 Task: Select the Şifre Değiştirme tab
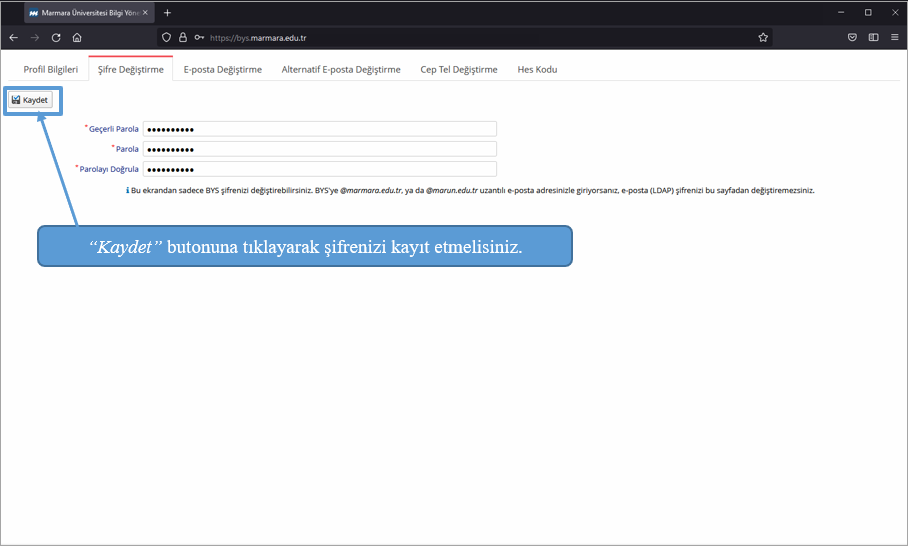pyautogui.click(x=131, y=69)
